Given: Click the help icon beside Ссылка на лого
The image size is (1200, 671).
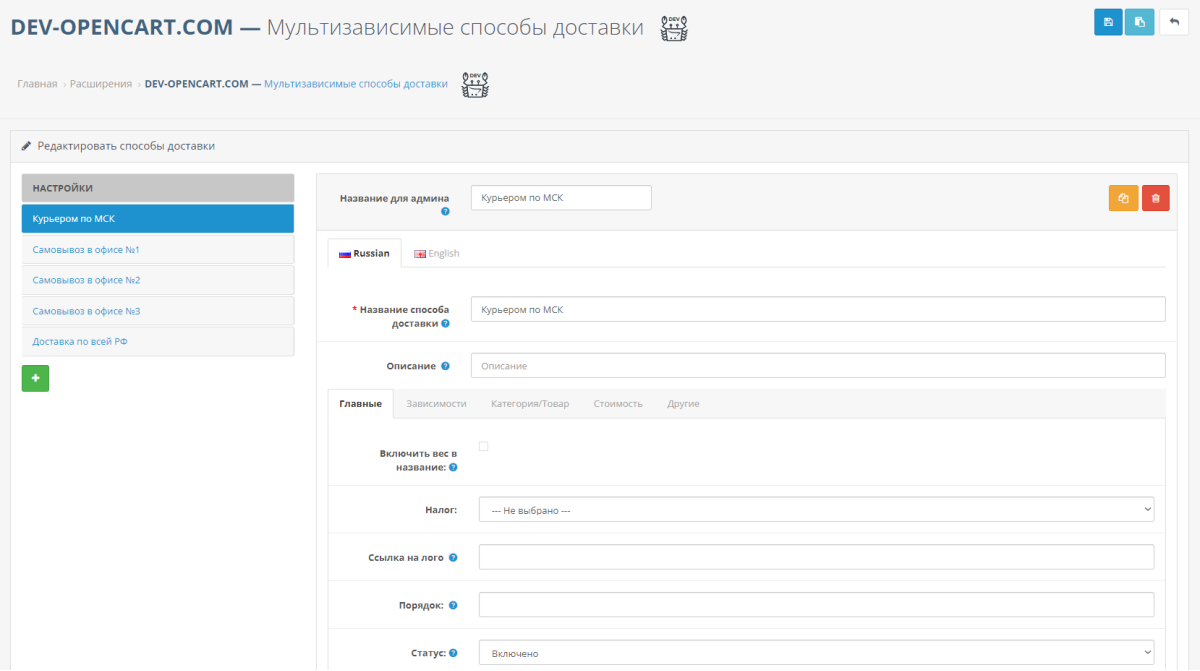Looking at the screenshot, I should (453, 557).
